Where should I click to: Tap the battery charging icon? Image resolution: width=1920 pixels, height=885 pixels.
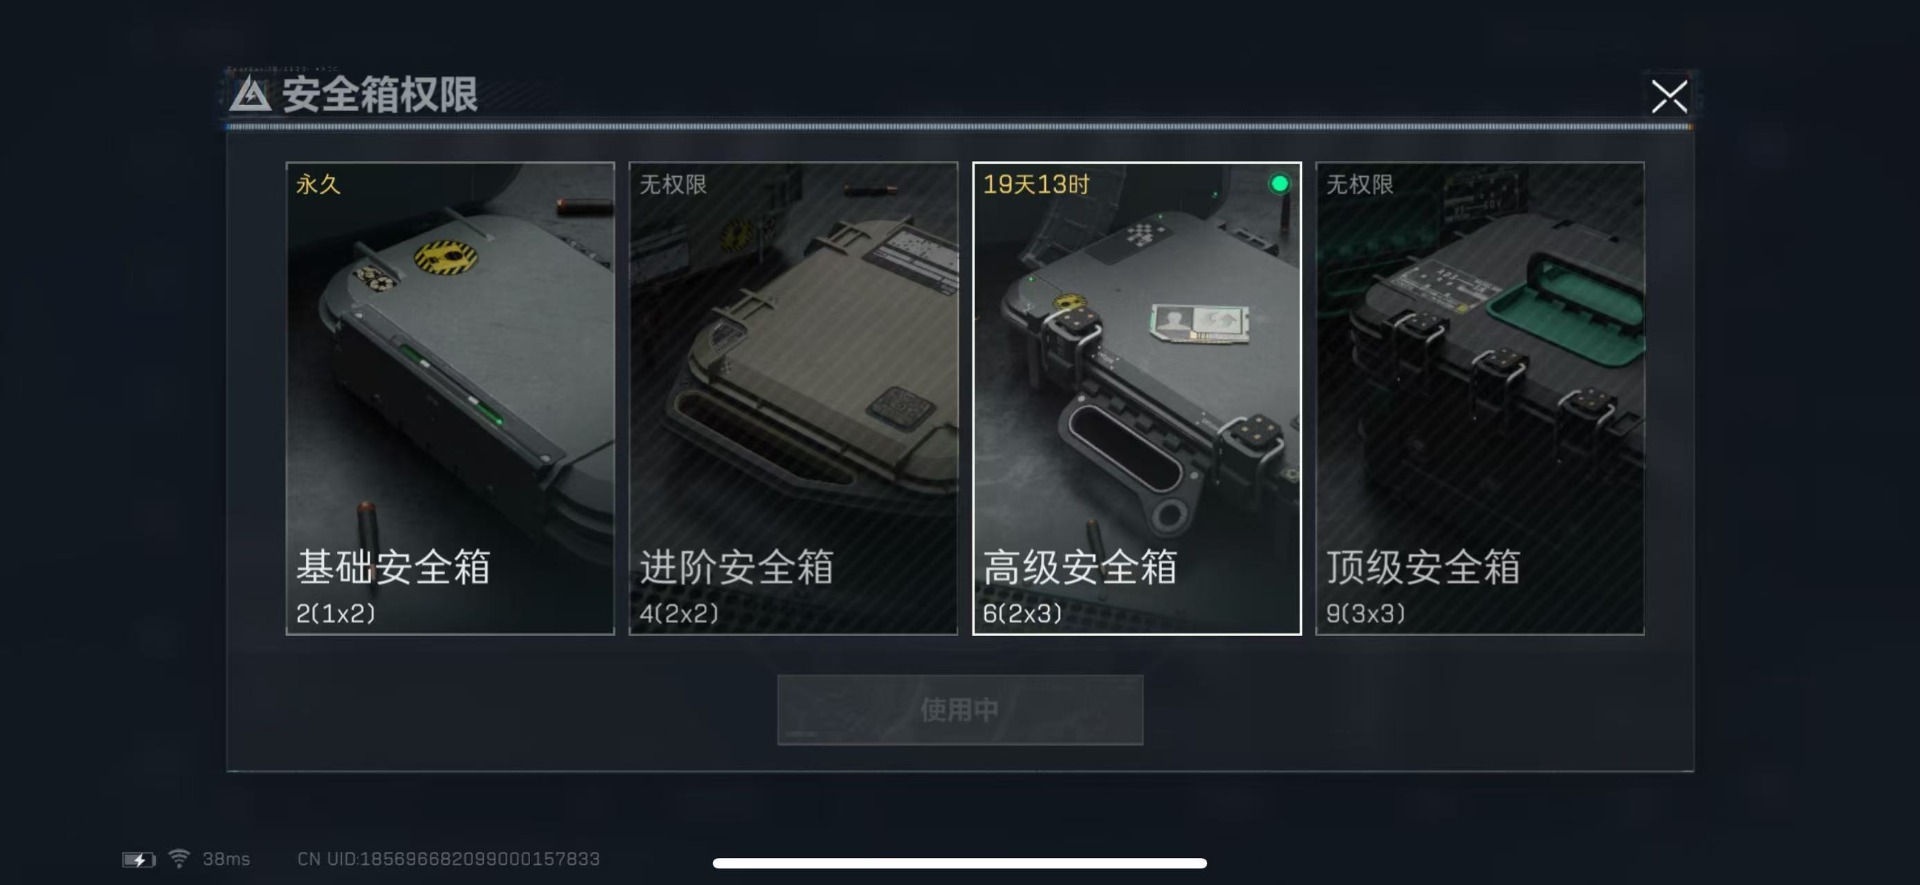point(139,859)
